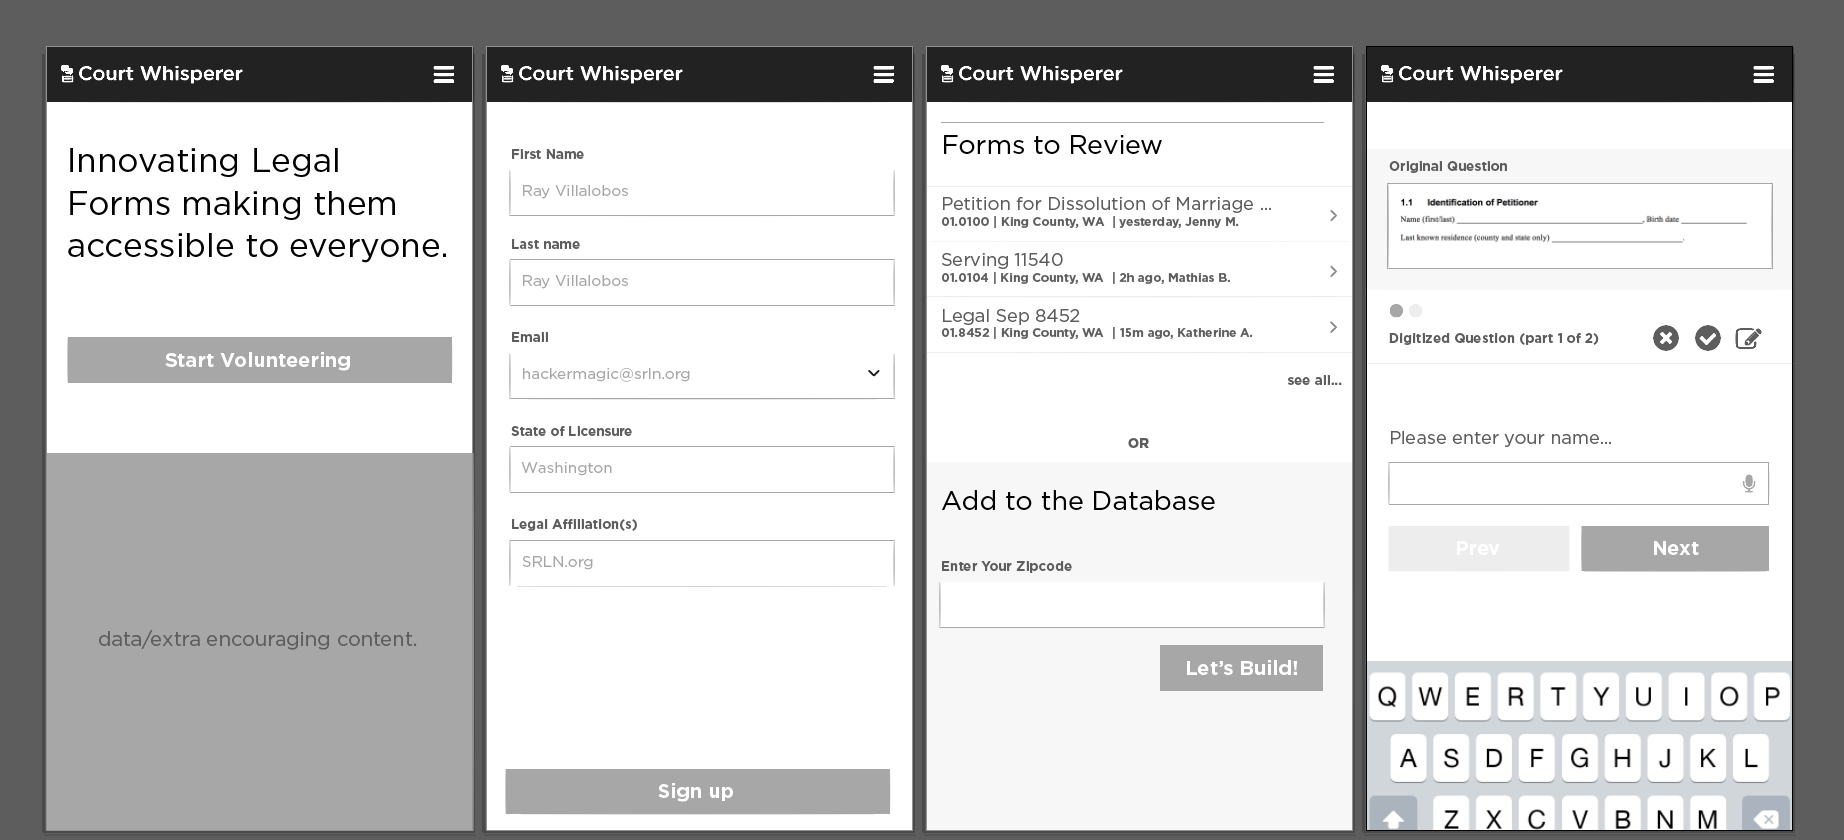Expand the Petition for Dissolution of Marriage chevron
The width and height of the screenshot is (1844, 840).
pos(1333,215)
